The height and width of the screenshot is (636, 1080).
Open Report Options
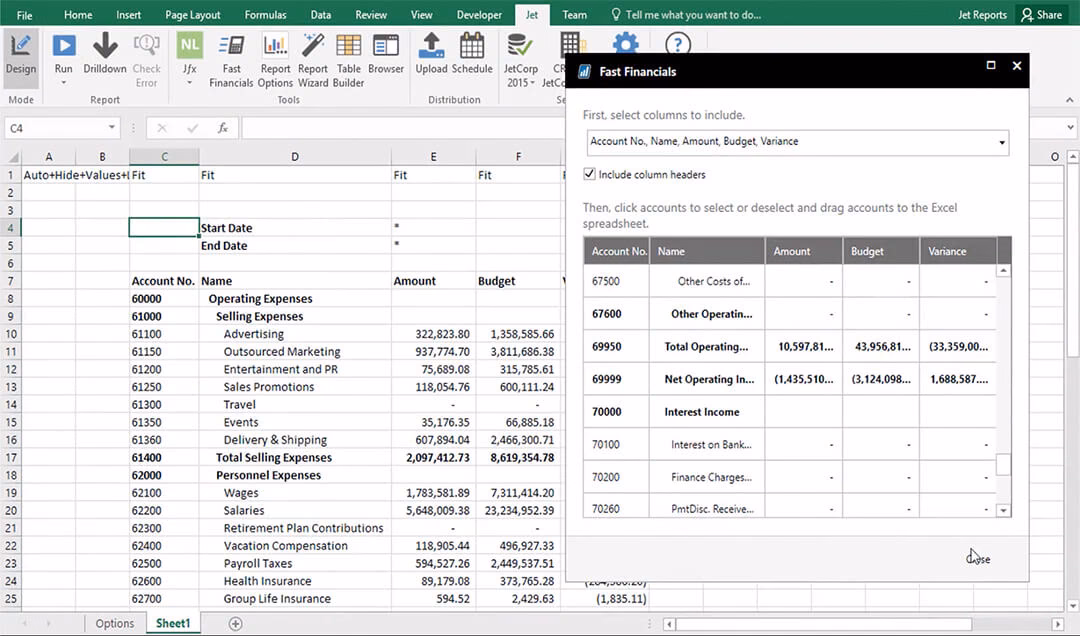click(x=276, y=61)
